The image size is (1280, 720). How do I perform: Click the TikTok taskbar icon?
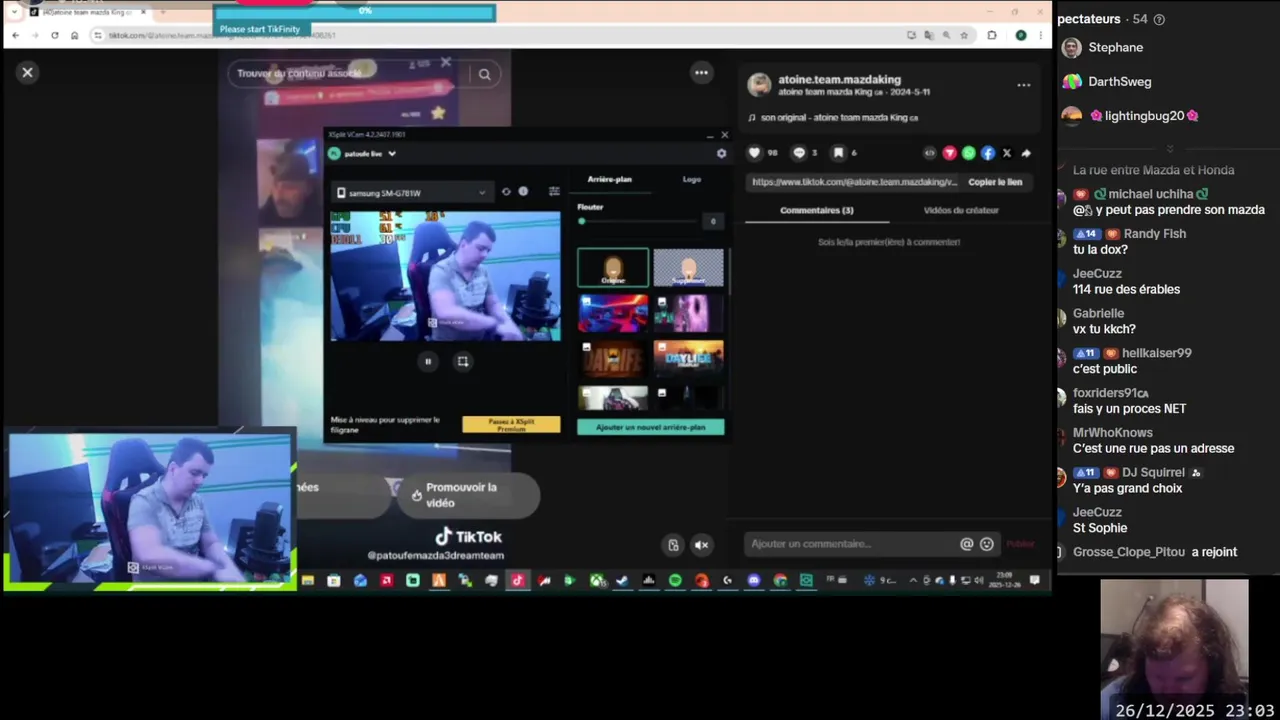coord(517,580)
